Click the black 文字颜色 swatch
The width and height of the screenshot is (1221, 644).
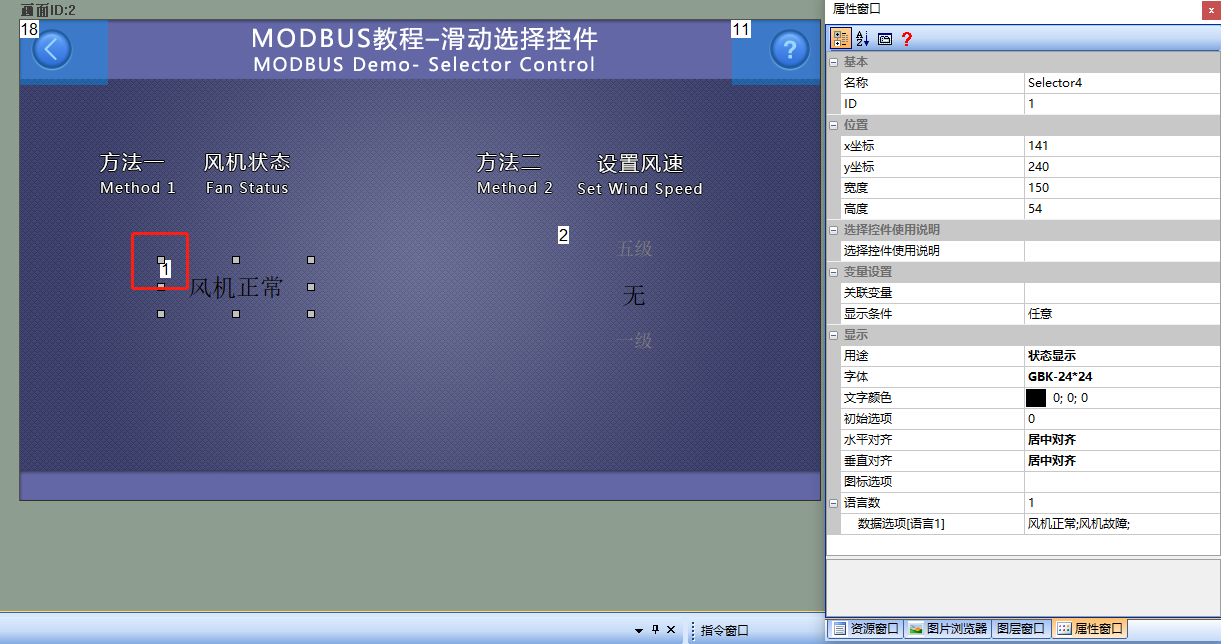click(1036, 398)
